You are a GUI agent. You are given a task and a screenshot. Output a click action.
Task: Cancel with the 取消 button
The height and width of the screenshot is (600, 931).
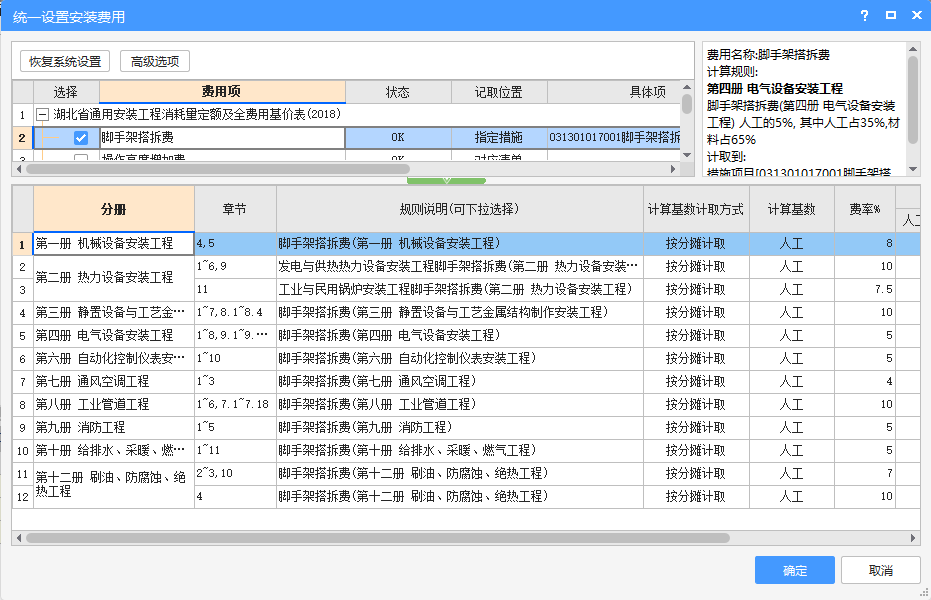tap(881, 570)
